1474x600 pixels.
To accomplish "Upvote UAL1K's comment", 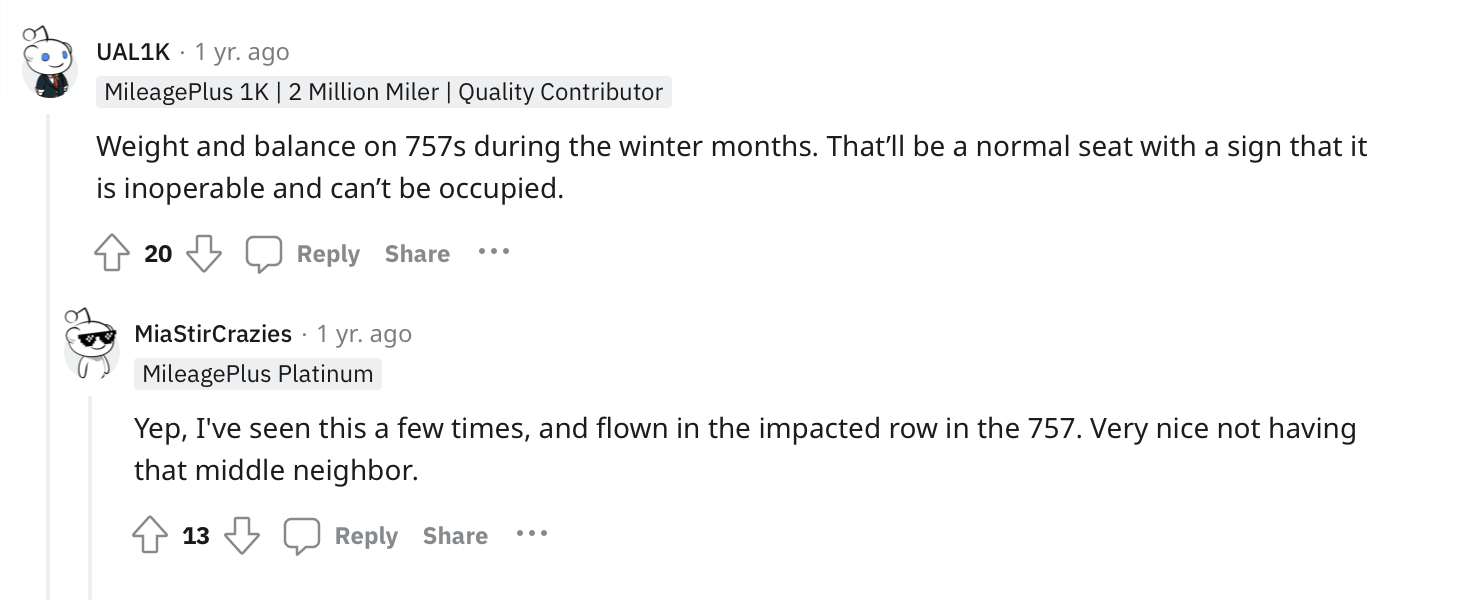I will tap(110, 254).
